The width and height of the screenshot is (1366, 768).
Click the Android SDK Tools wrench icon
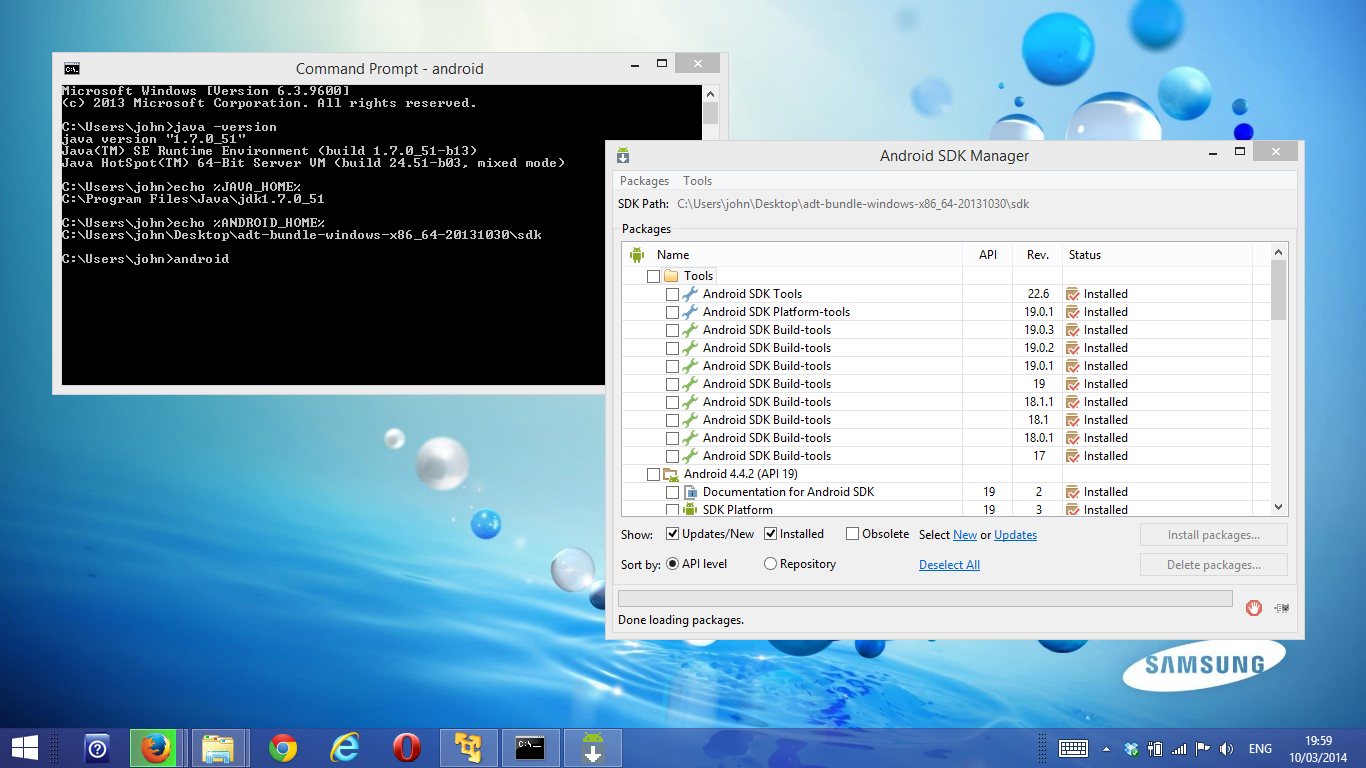[690, 294]
